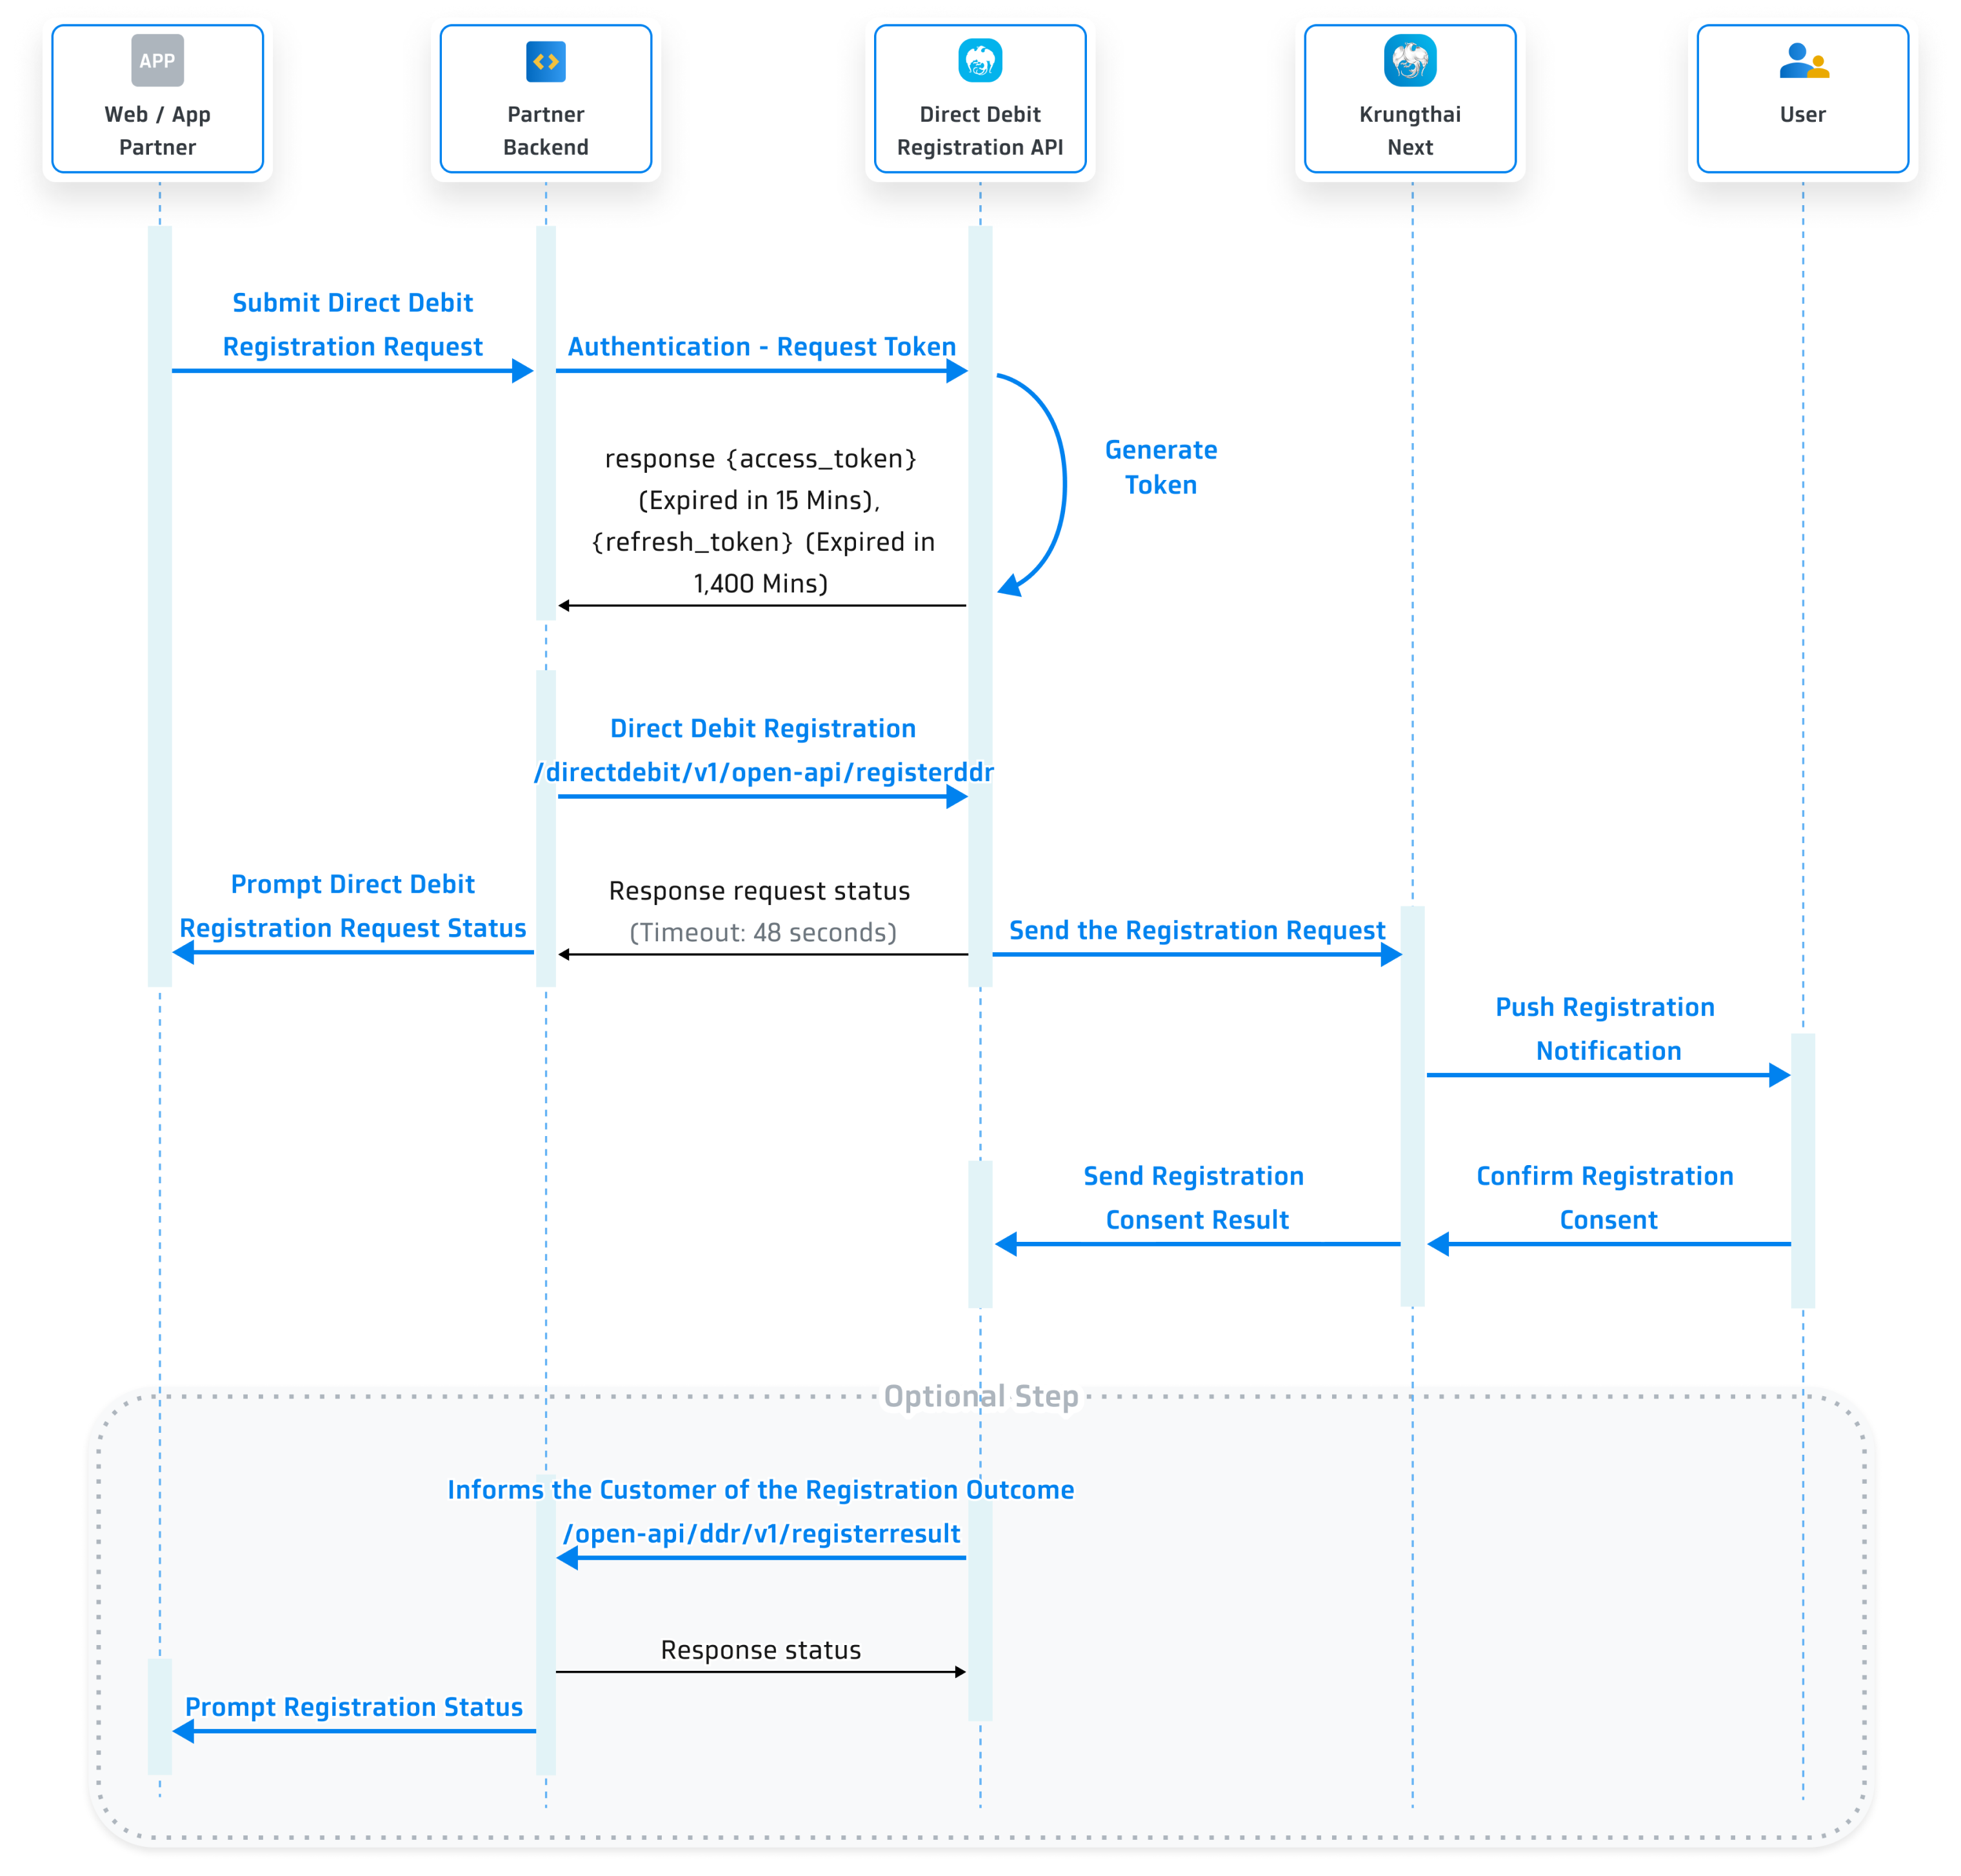Click the APP icon on Web / App Partner

tap(158, 60)
